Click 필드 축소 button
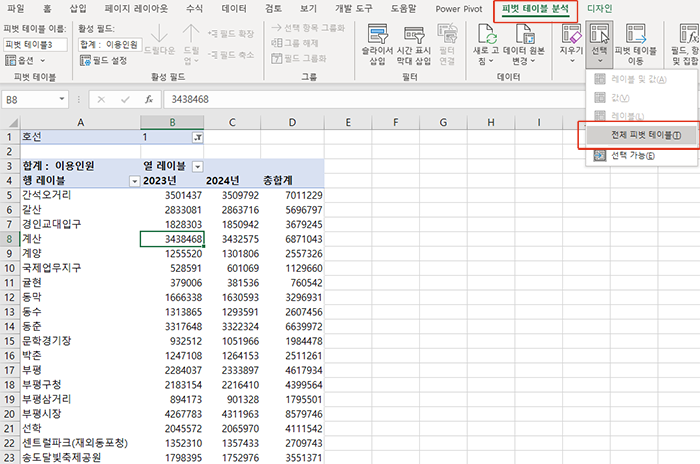Viewport: 700px width, 464px height. click(231, 55)
